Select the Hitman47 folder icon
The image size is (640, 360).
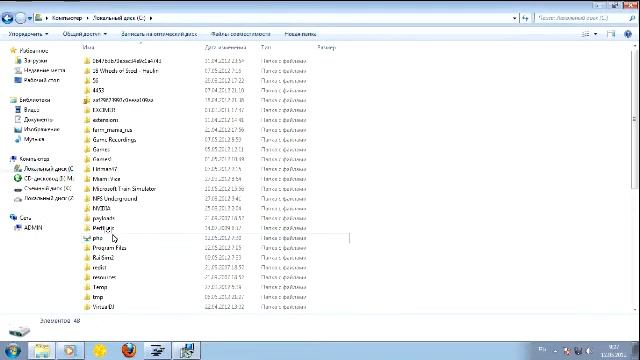(x=87, y=169)
